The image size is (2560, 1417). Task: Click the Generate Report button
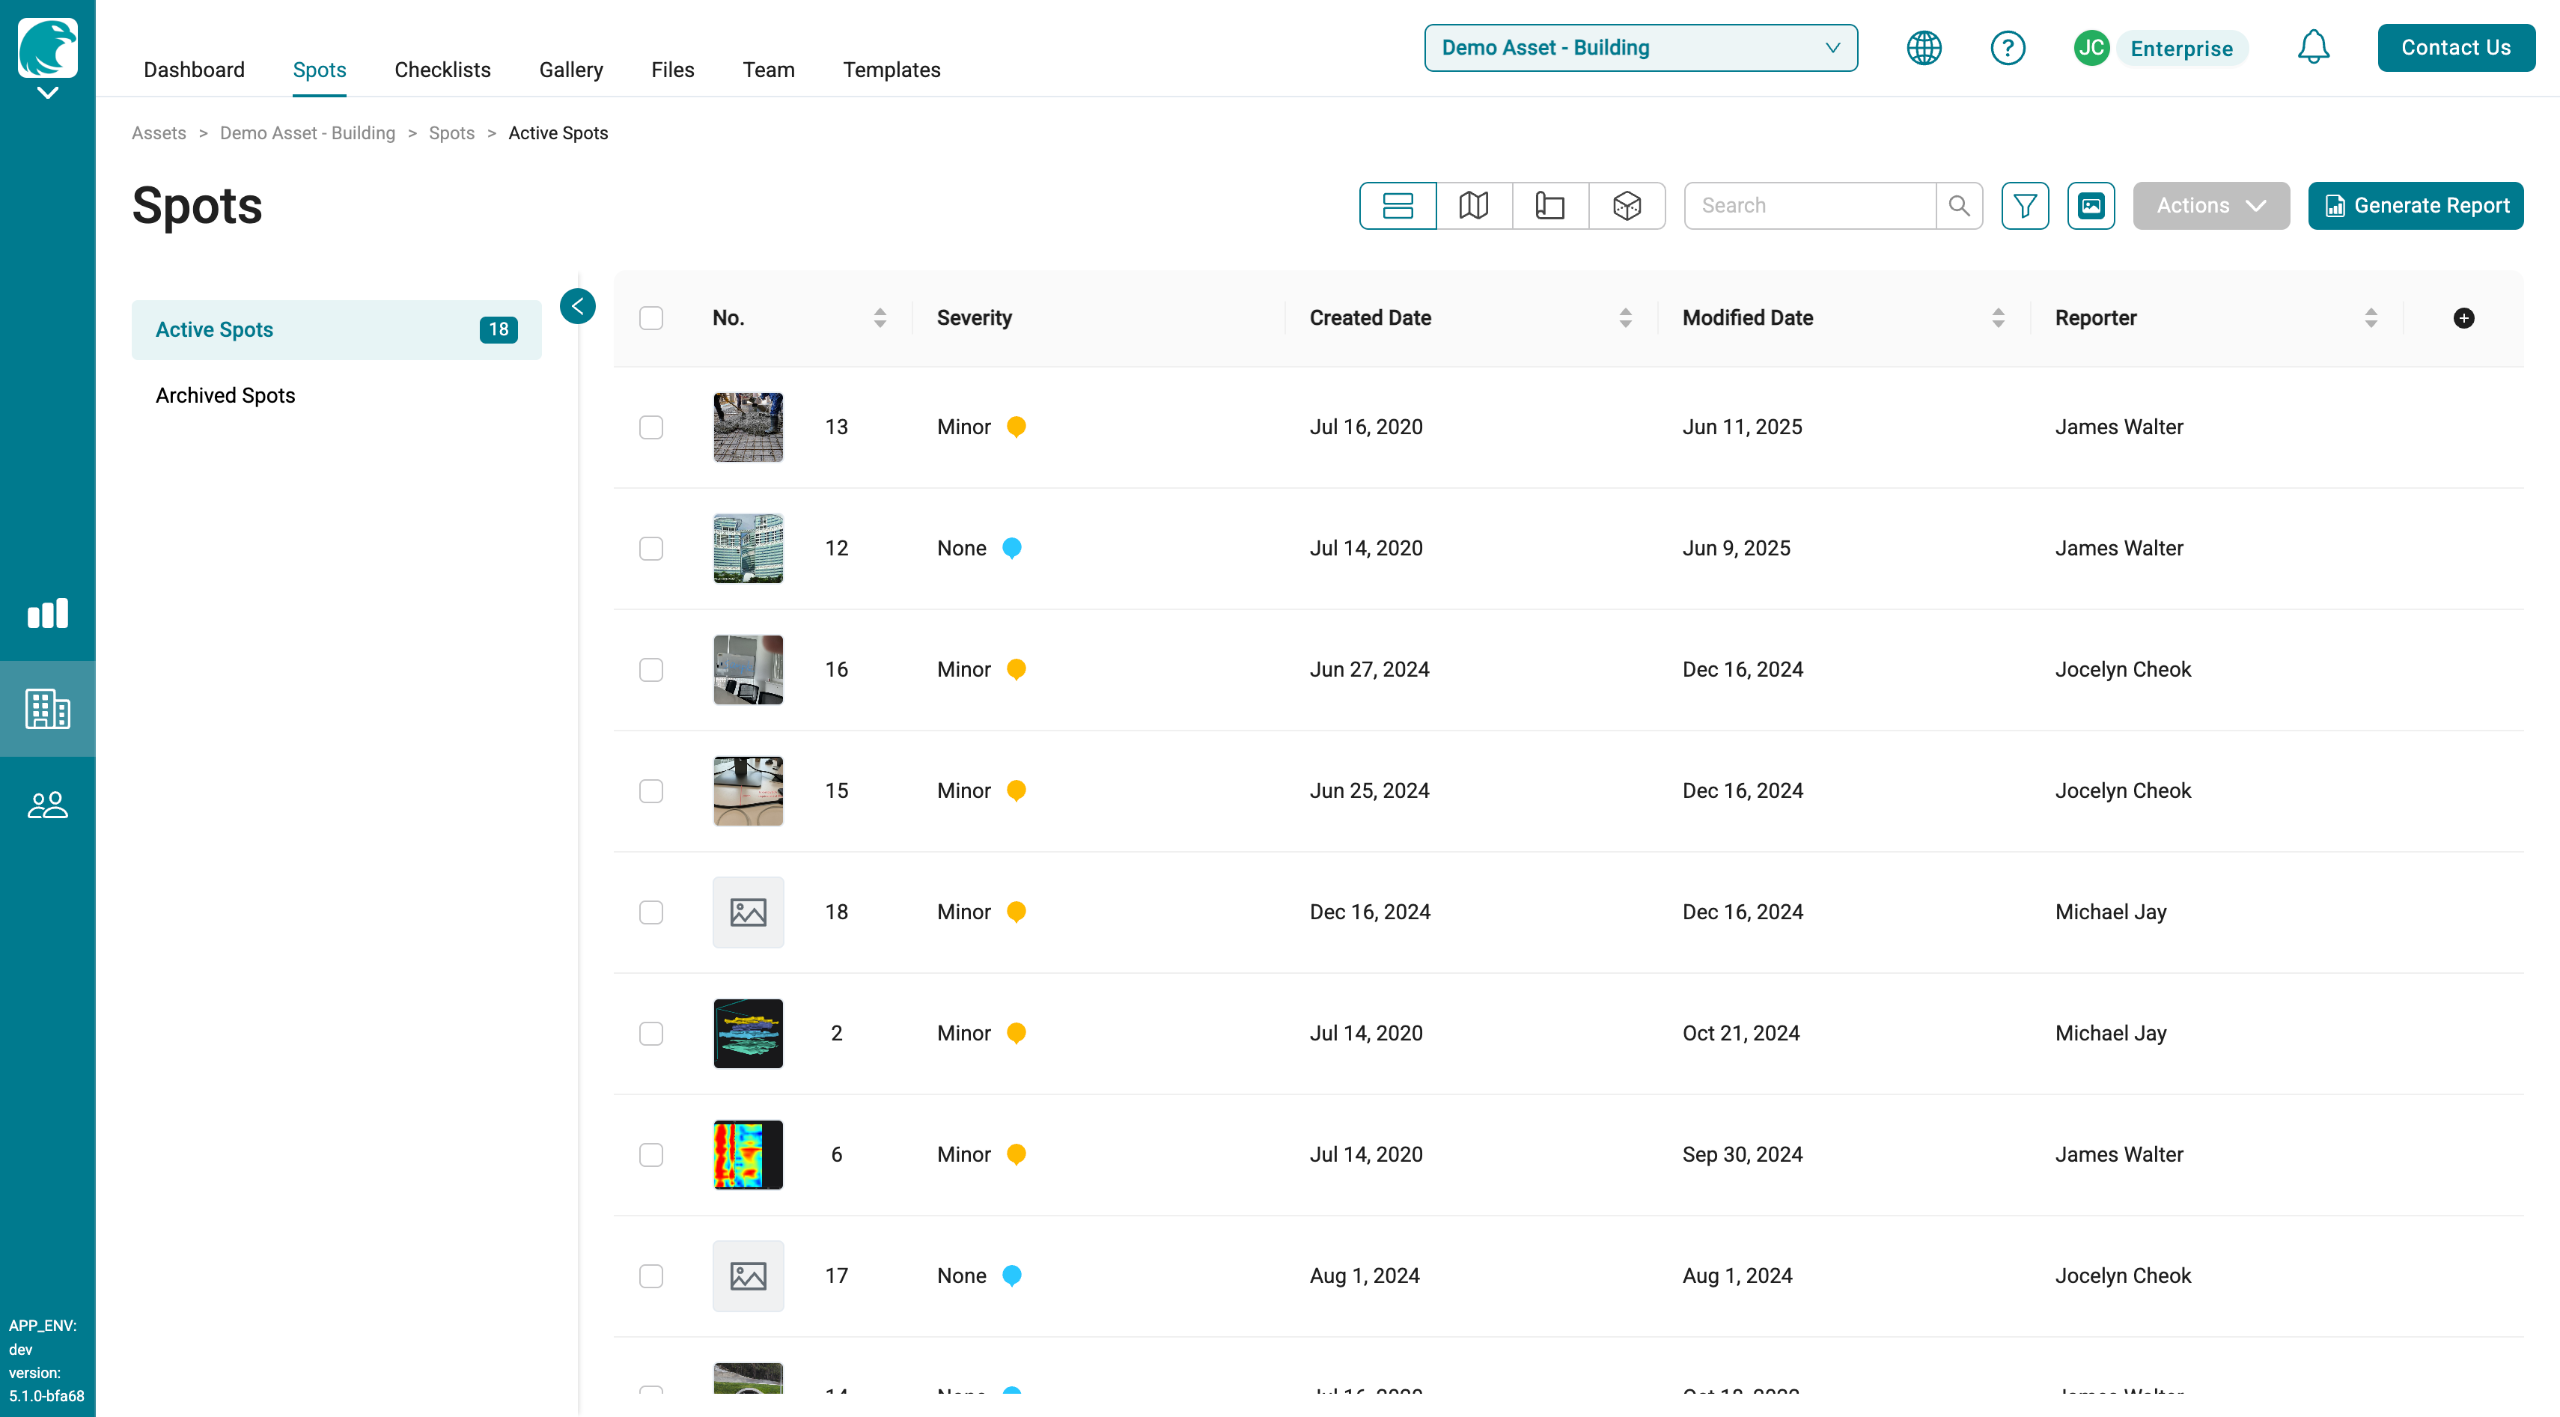click(2415, 206)
